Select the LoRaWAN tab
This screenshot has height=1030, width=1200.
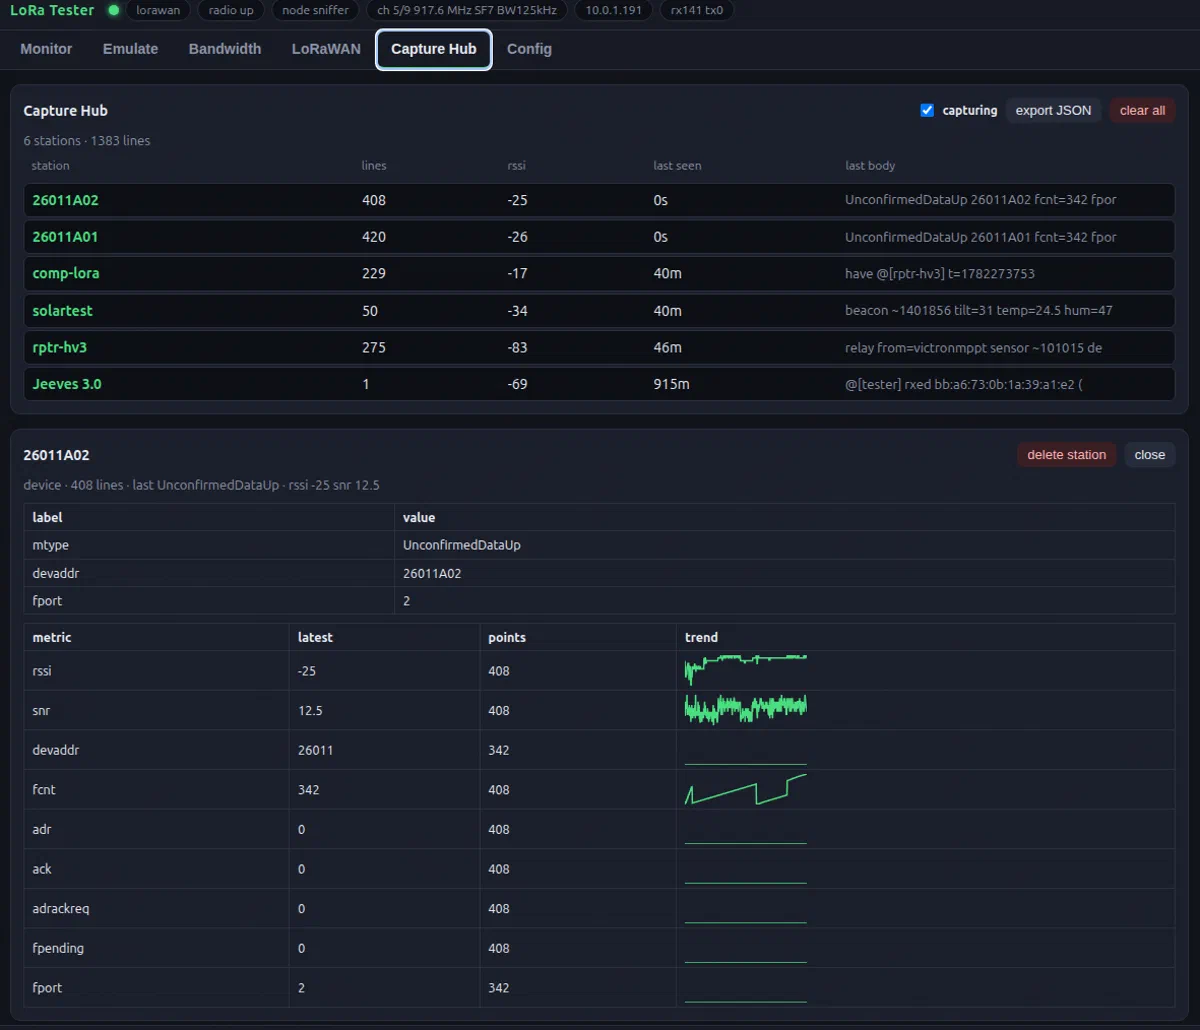(326, 49)
